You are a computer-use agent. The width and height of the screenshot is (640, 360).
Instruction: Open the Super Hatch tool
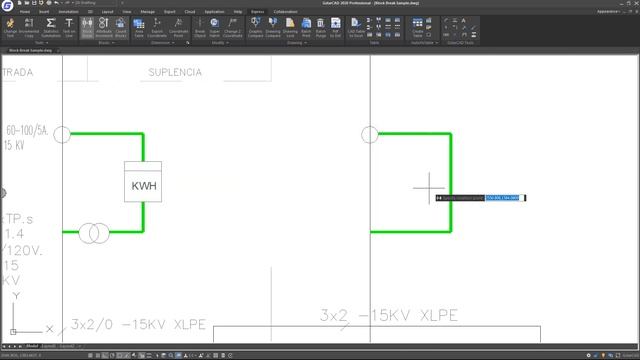coord(215,28)
